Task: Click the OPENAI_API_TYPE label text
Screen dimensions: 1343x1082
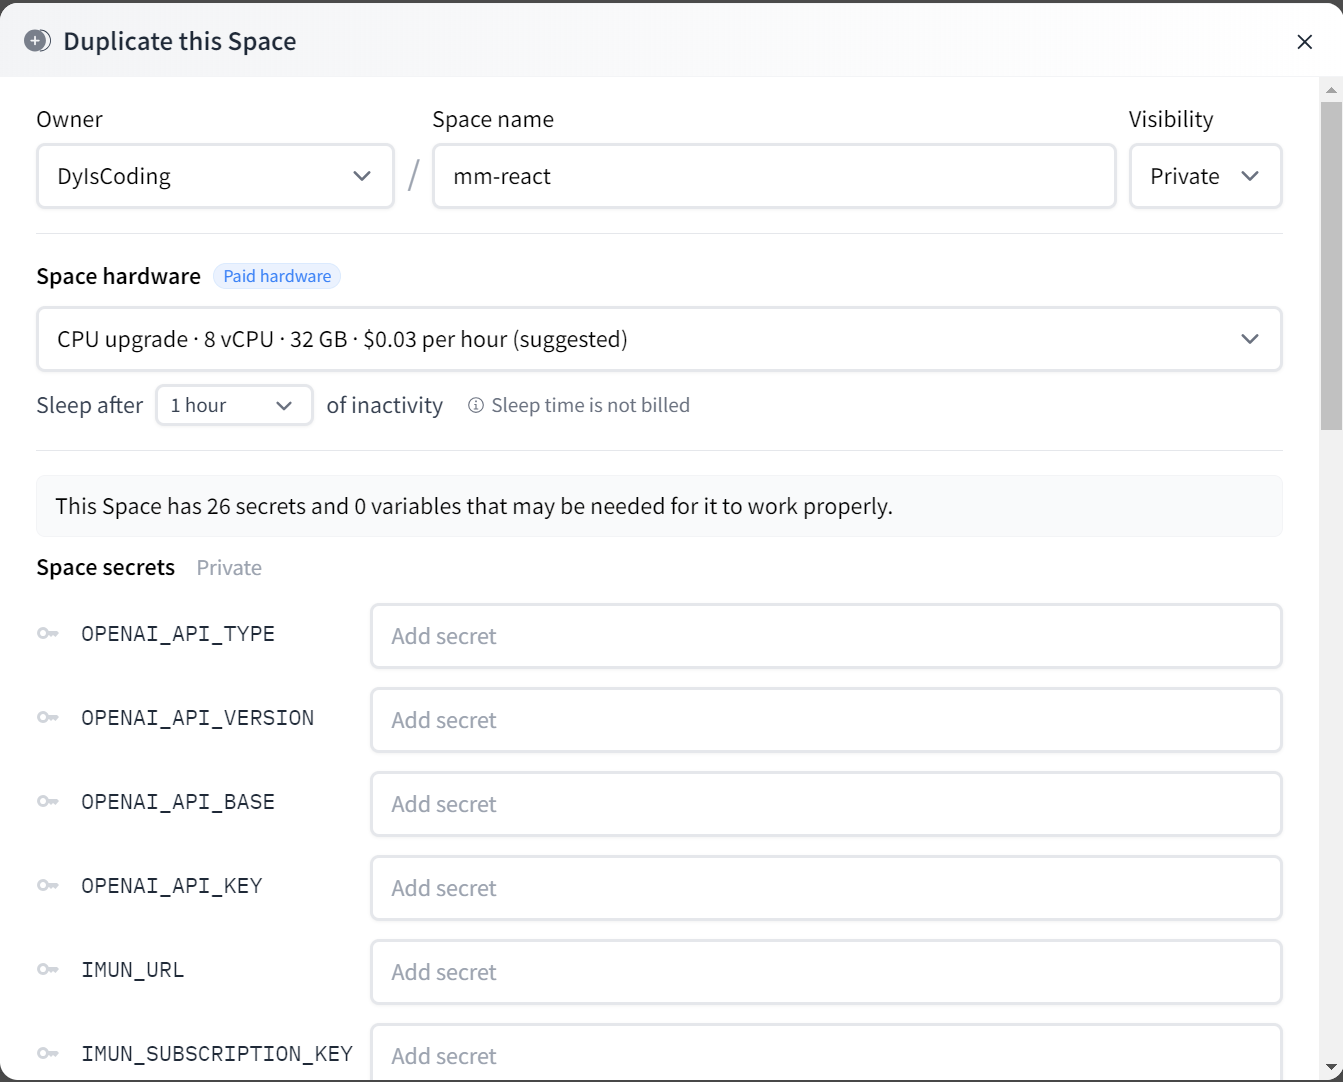Action: 178,634
